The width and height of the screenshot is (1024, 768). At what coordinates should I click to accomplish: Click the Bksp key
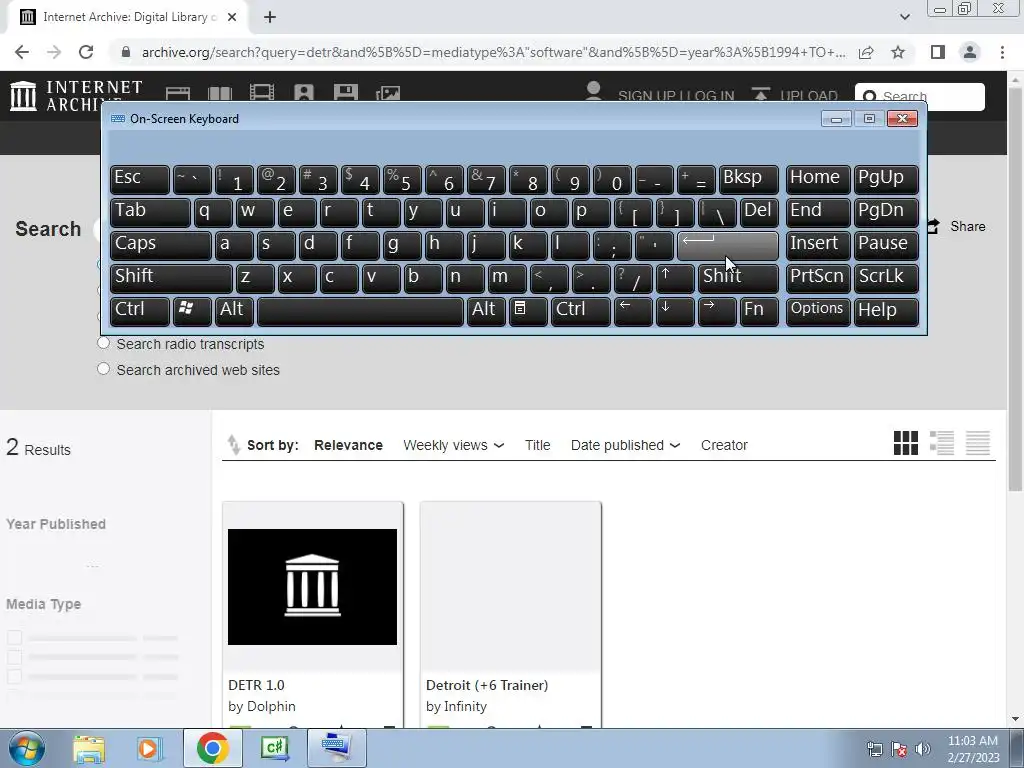tap(748, 179)
